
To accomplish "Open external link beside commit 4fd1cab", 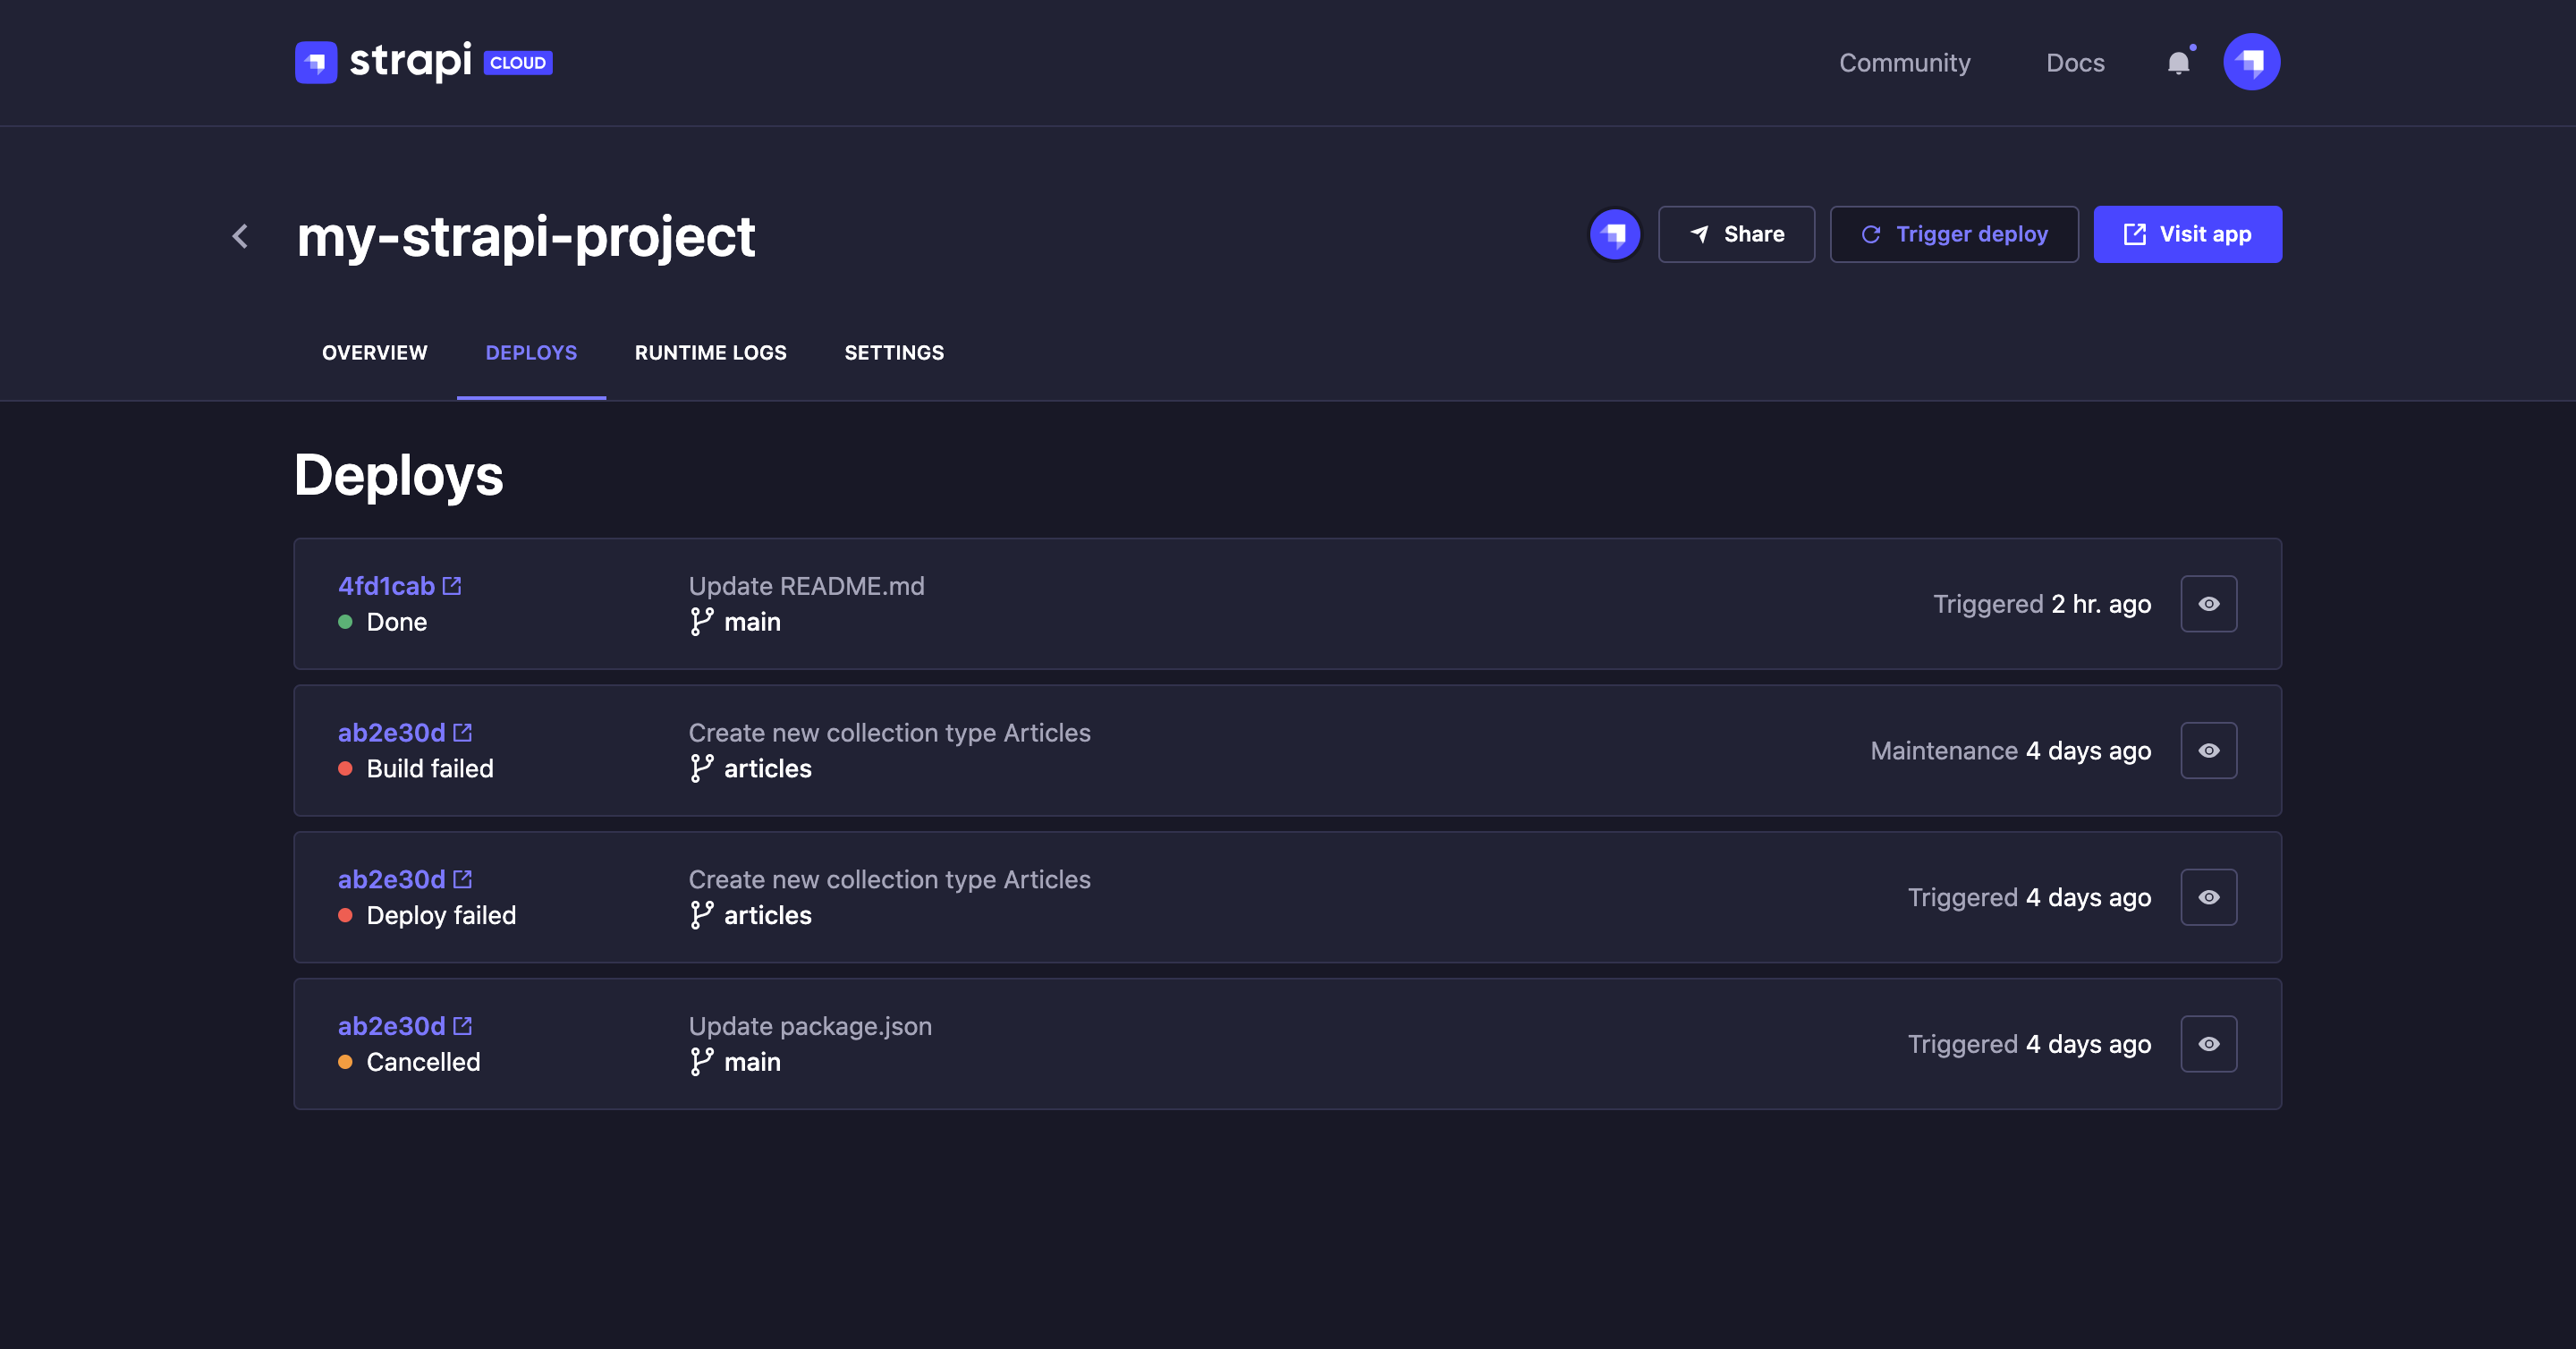I will (x=452, y=585).
